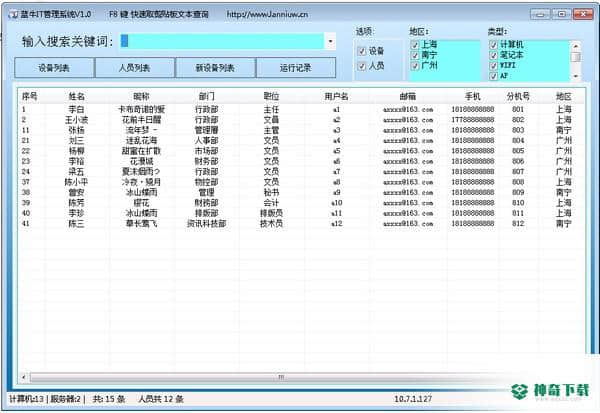Image resolution: width=600 pixels, height=413 pixels.
Task: Click the IP address 10.7.1.127 in status bar
Action: (413, 399)
